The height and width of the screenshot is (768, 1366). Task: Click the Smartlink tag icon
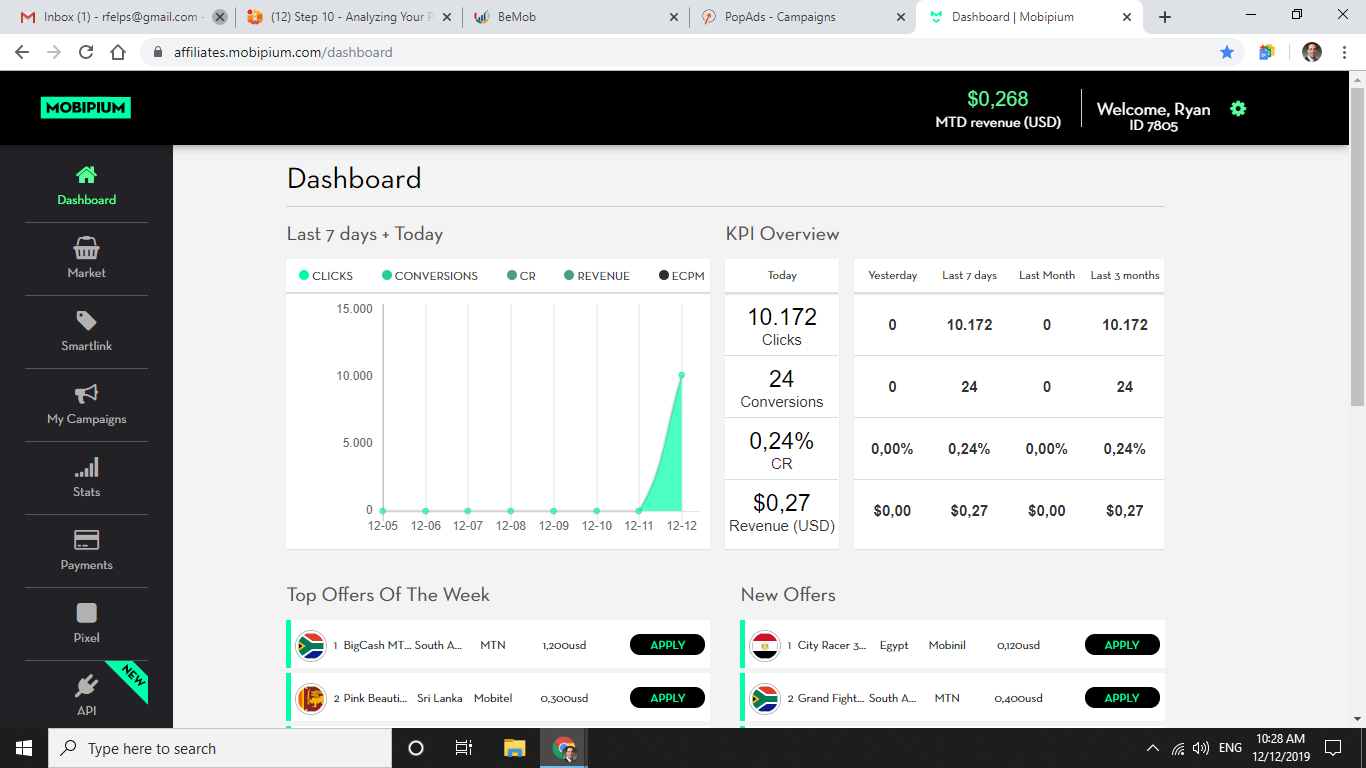coord(86,321)
